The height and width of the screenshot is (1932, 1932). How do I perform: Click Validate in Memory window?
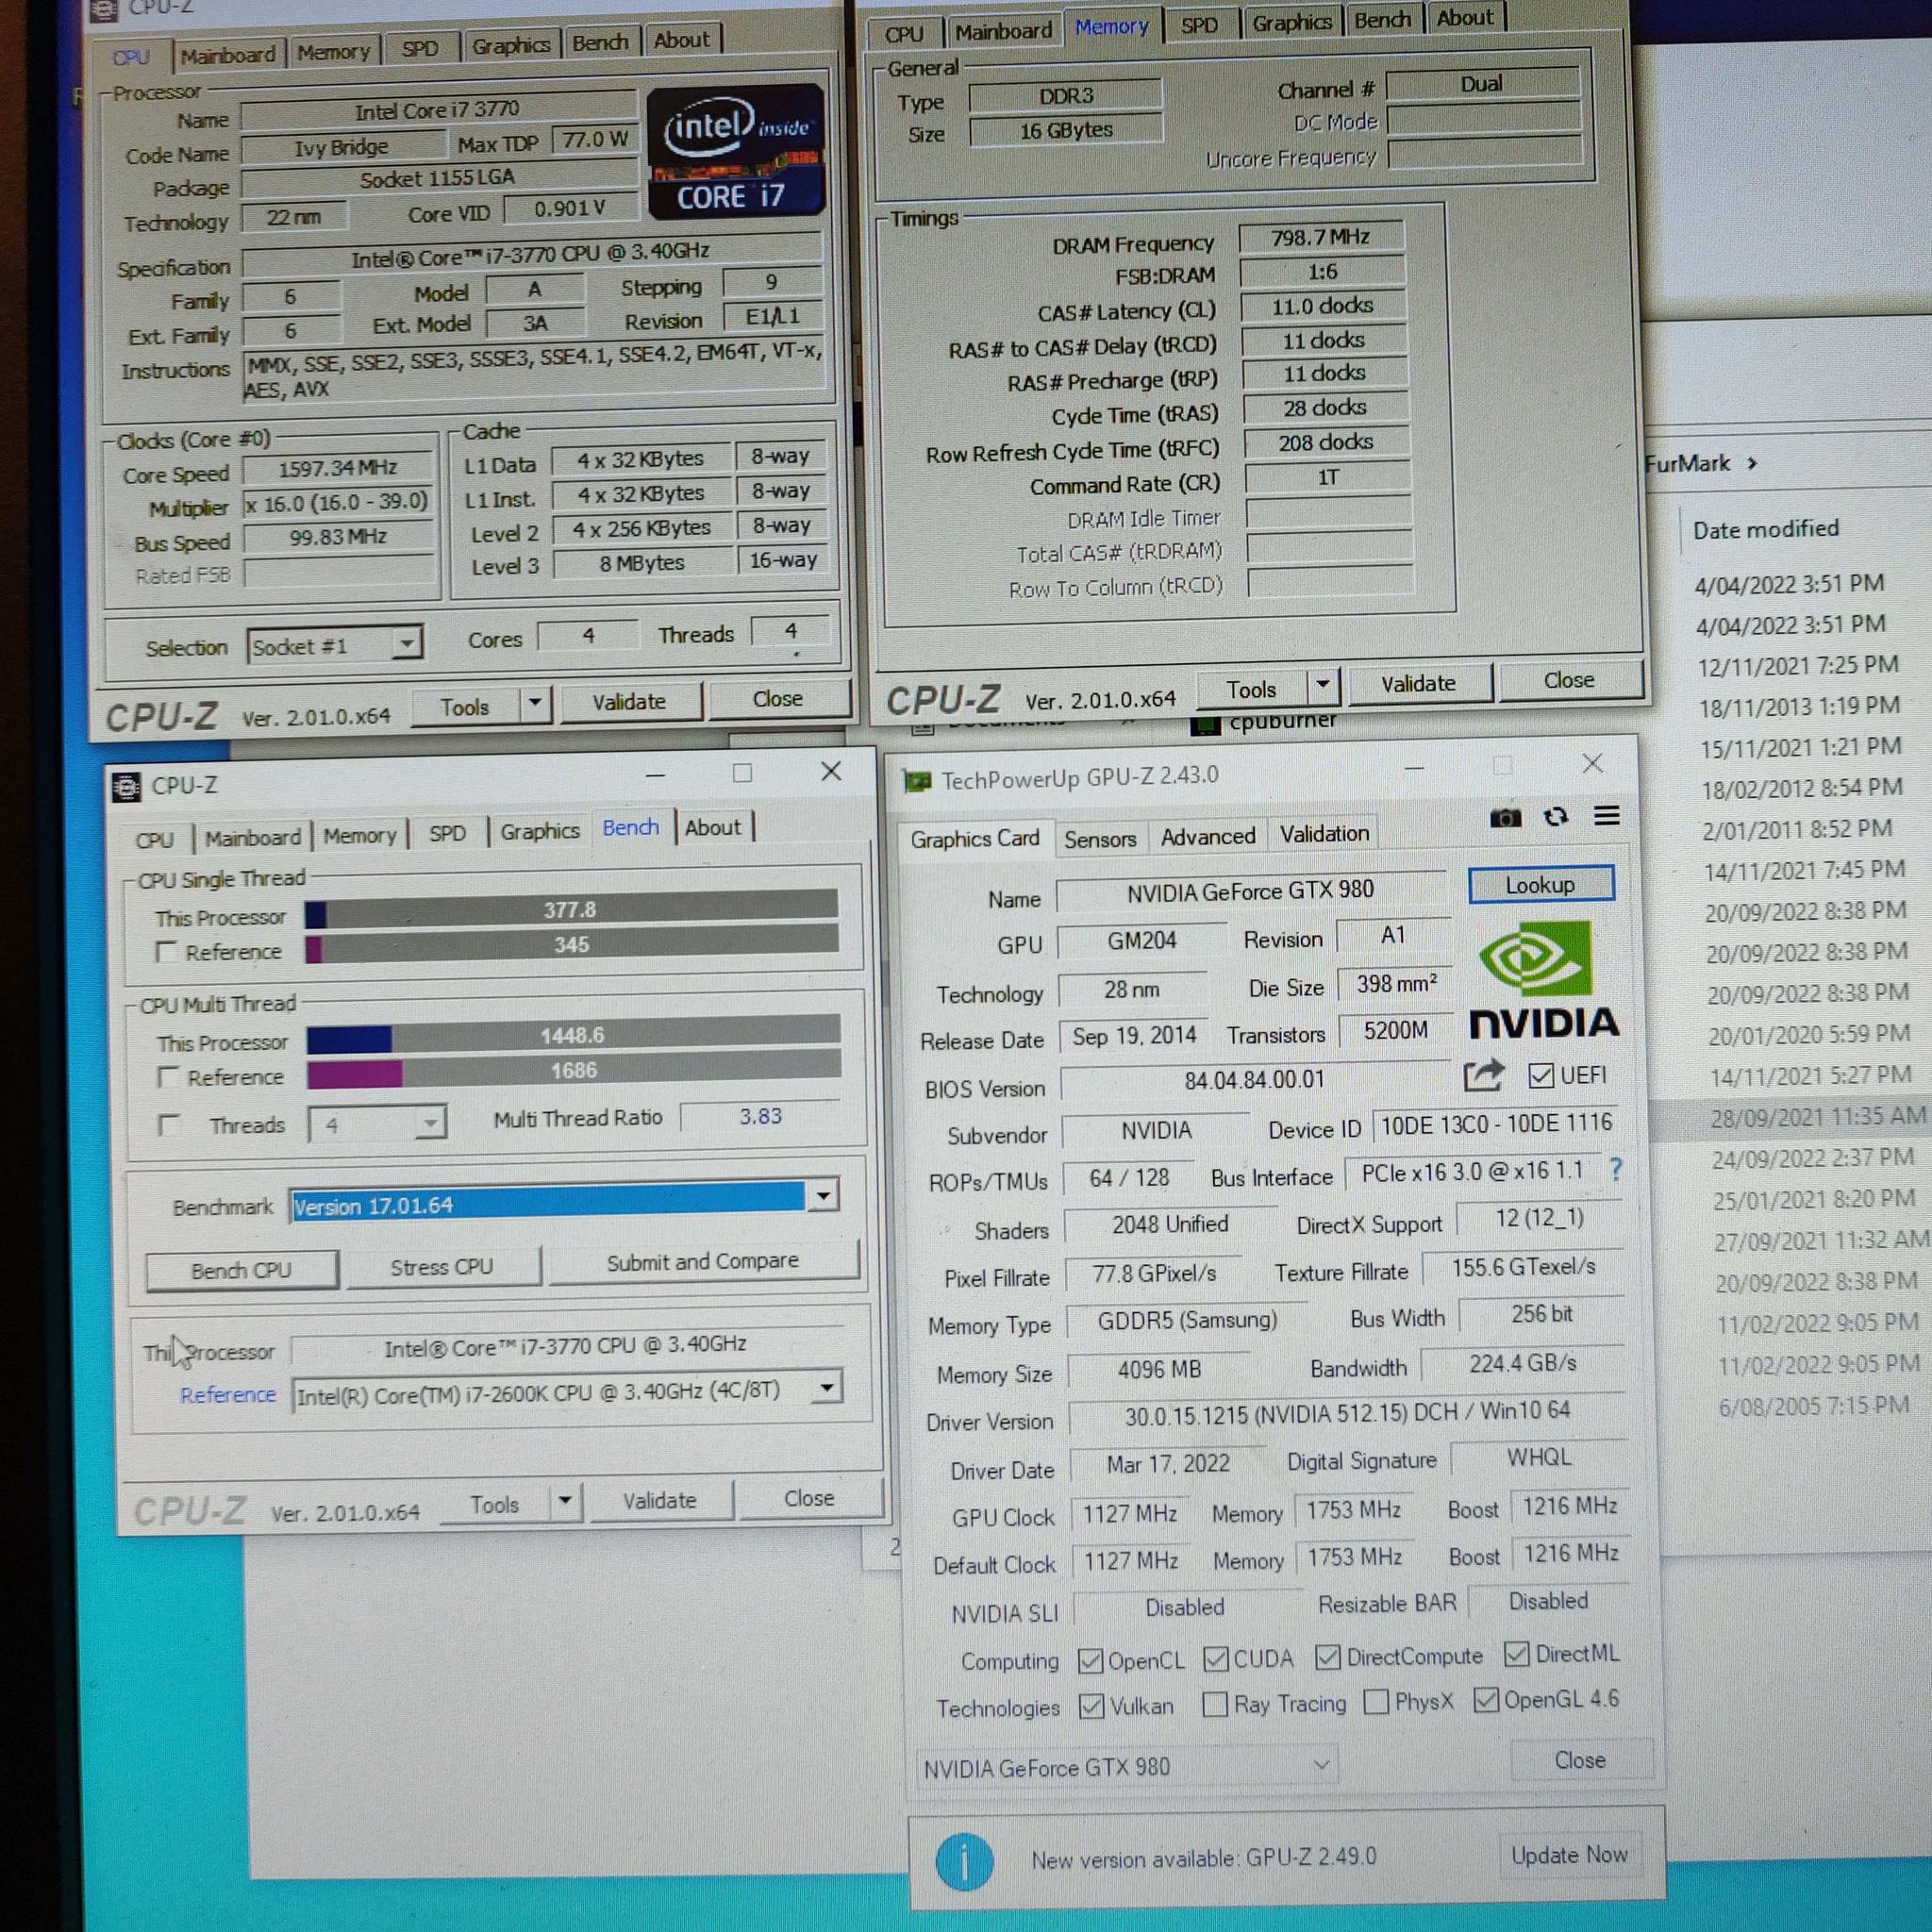tap(1418, 683)
